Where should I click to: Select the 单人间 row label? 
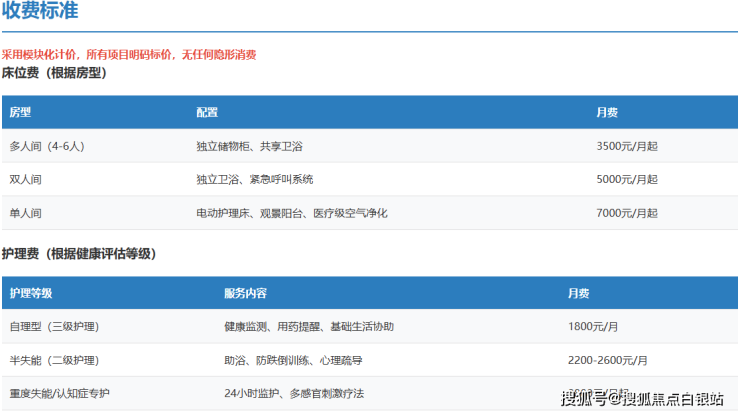[26, 213]
